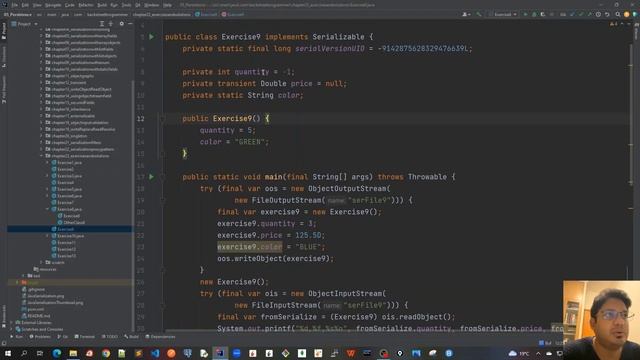The height and width of the screenshot is (360, 640).
Task: Click the editor horizontal scrollbar
Action: tap(363, 331)
